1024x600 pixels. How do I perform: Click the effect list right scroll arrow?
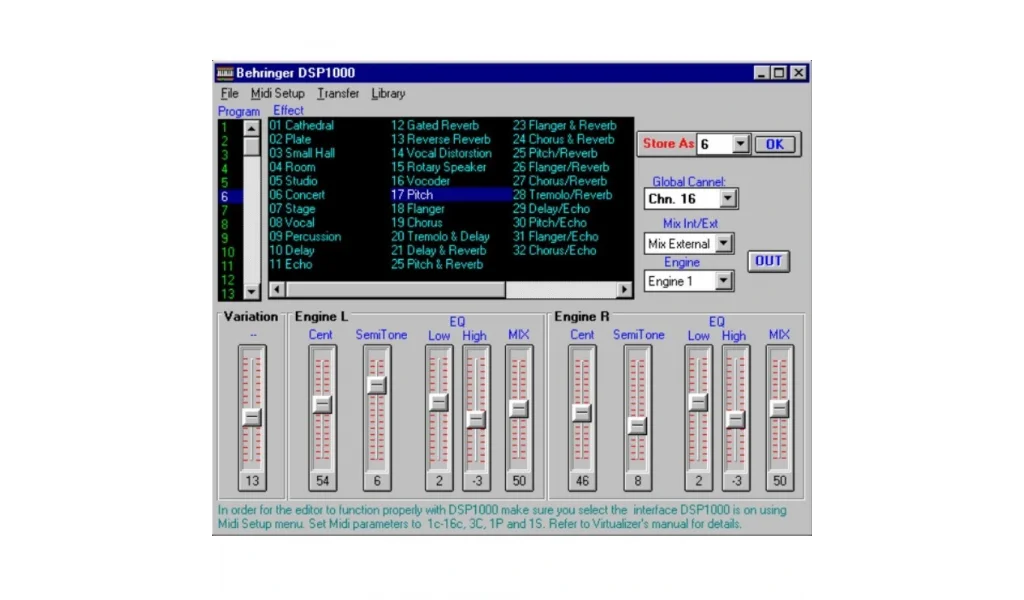(625, 290)
